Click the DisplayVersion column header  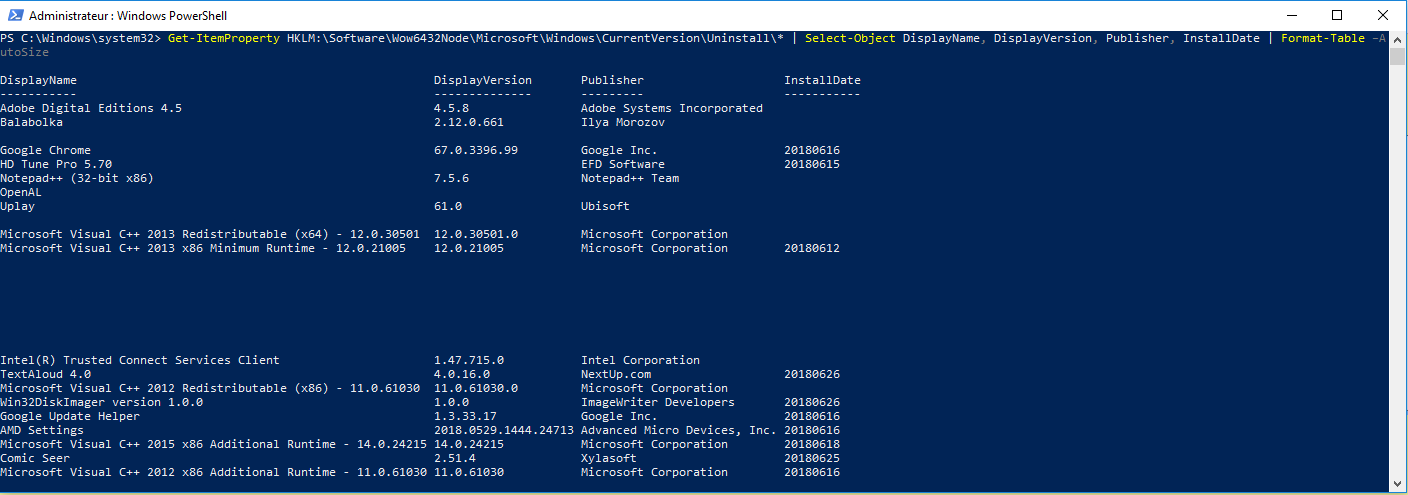[483, 80]
